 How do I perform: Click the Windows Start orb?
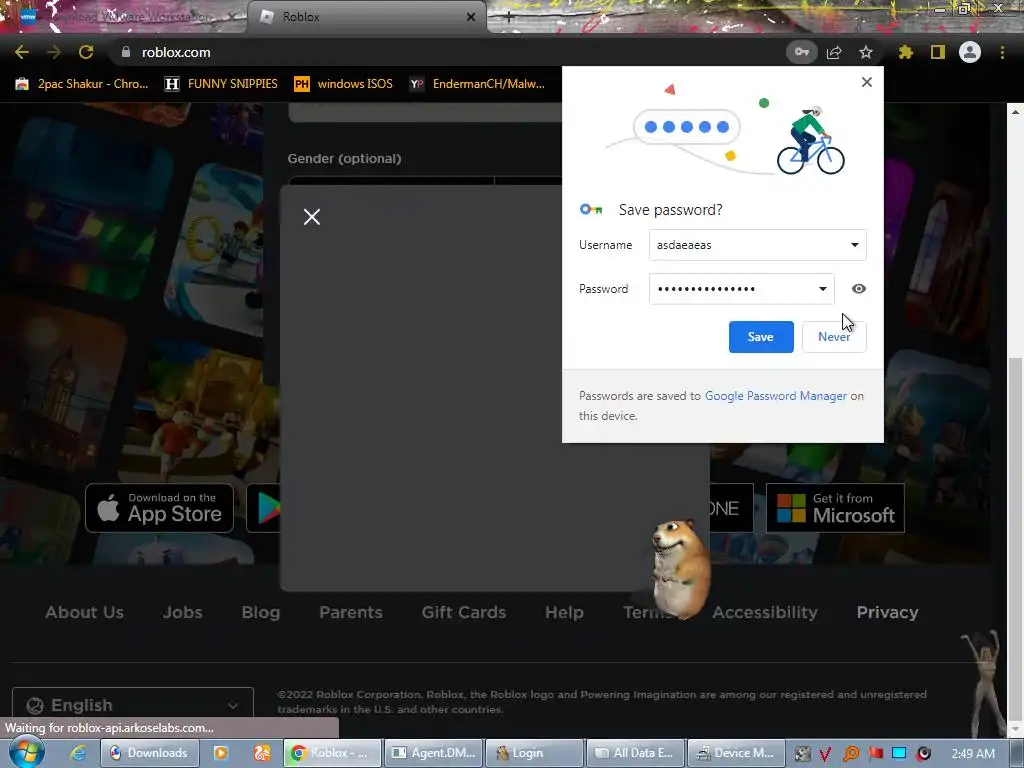26,752
